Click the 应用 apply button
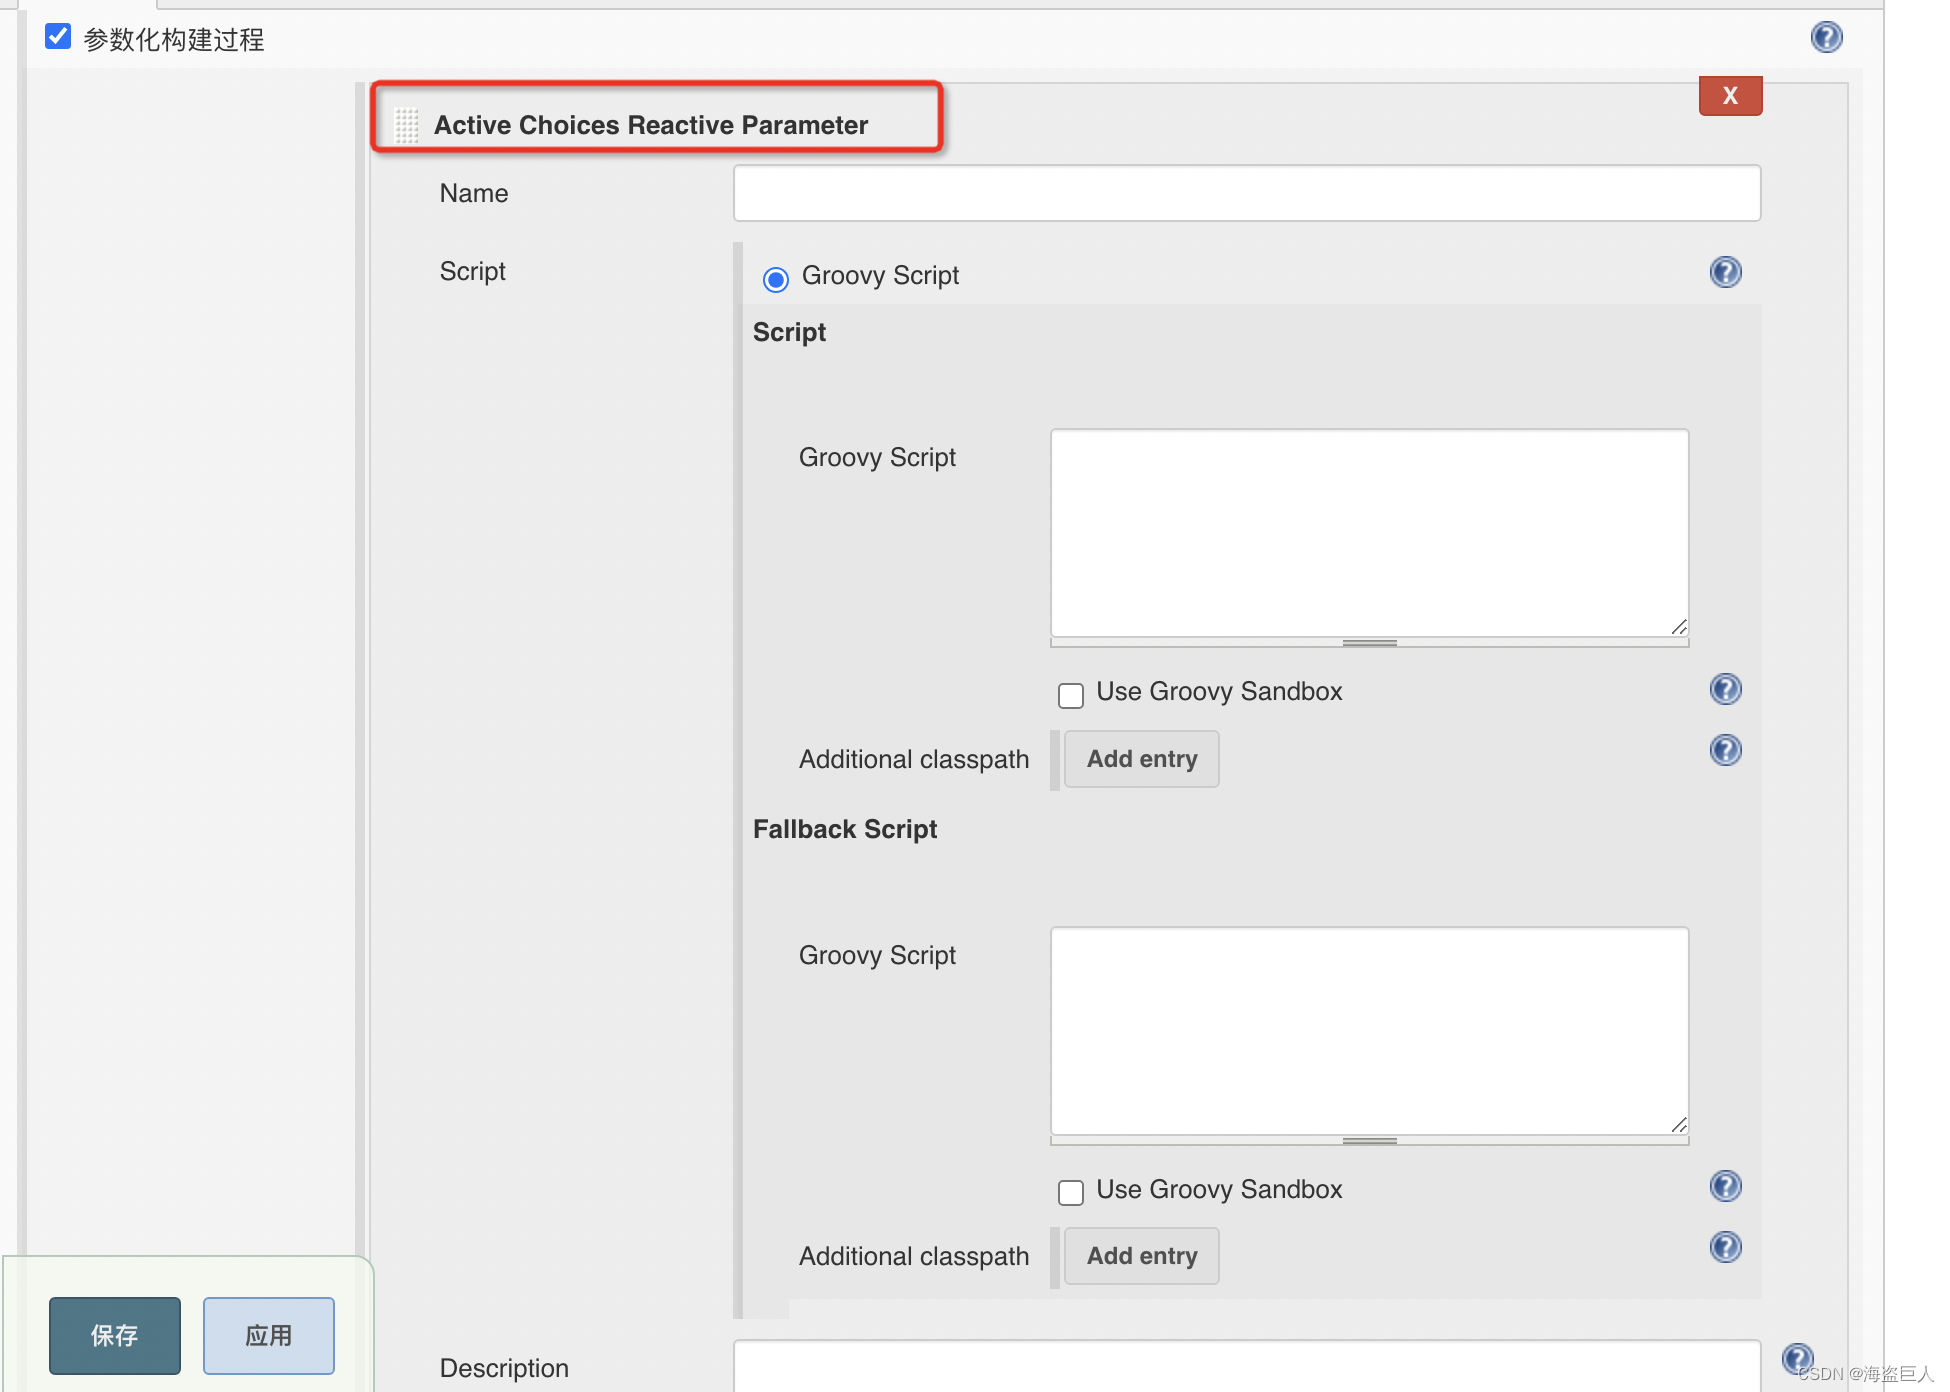Image resolution: width=1950 pixels, height=1392 pixels. [268, 1335]
